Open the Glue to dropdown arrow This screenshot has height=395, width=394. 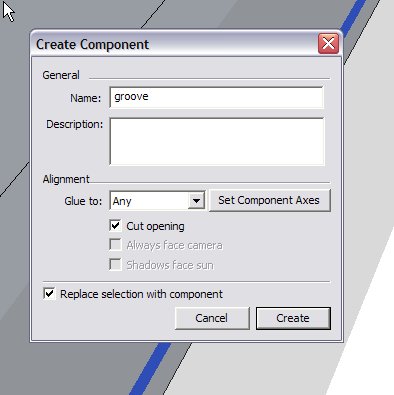click(196, 201)
